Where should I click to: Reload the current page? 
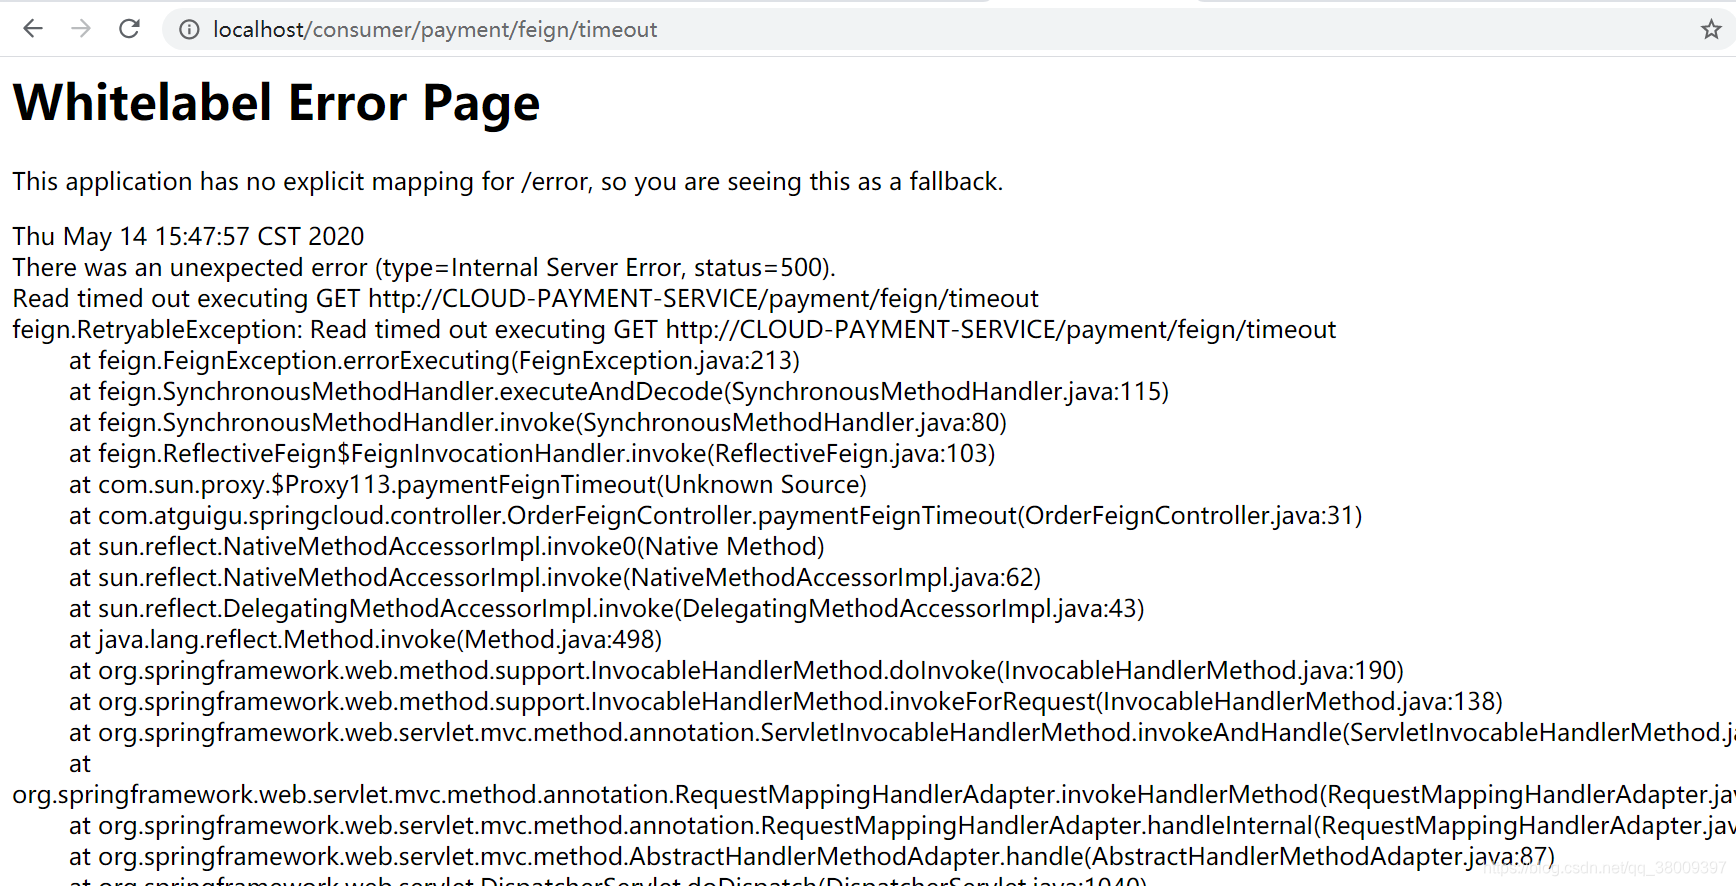129,29
